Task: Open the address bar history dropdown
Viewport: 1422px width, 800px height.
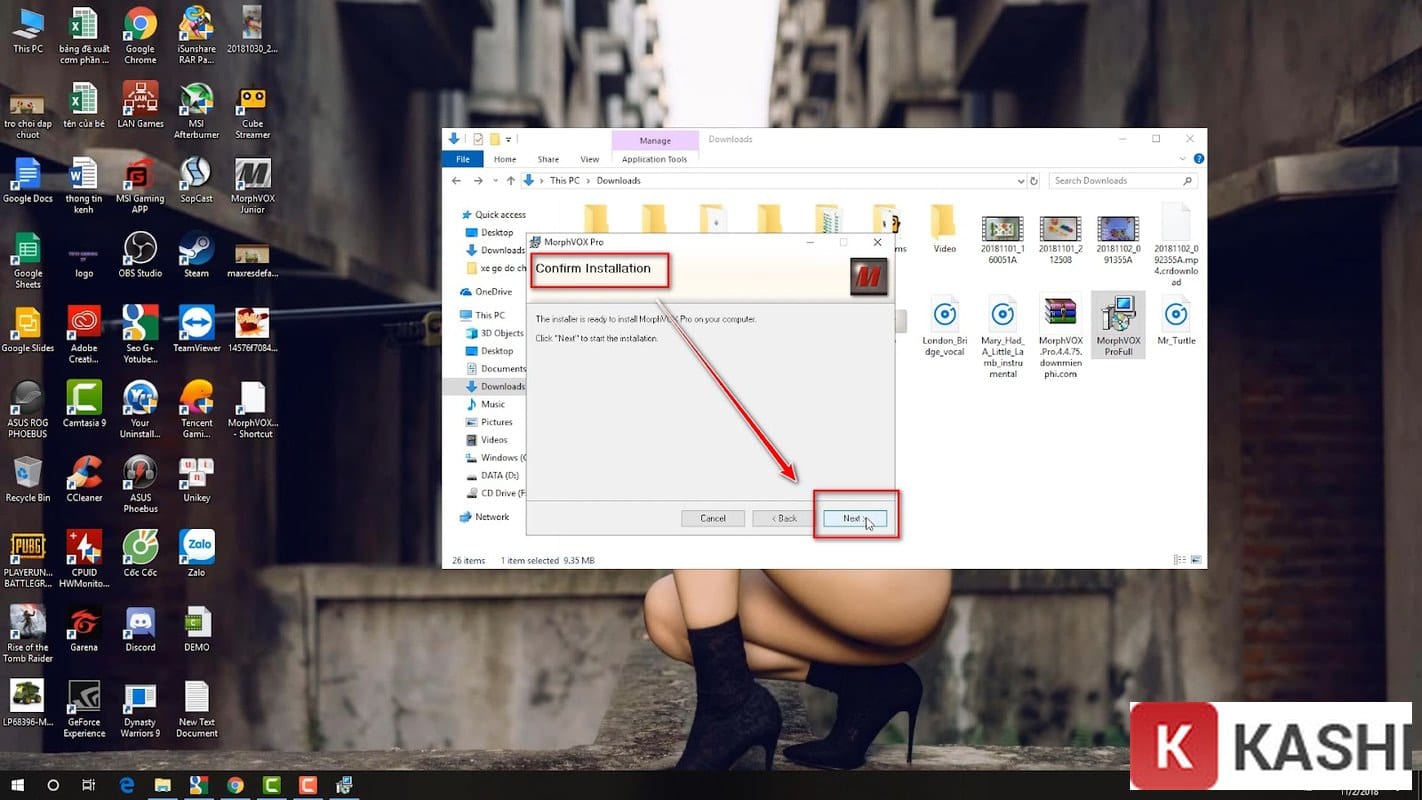Action: pyautogui.click(x=1020, y=180)
